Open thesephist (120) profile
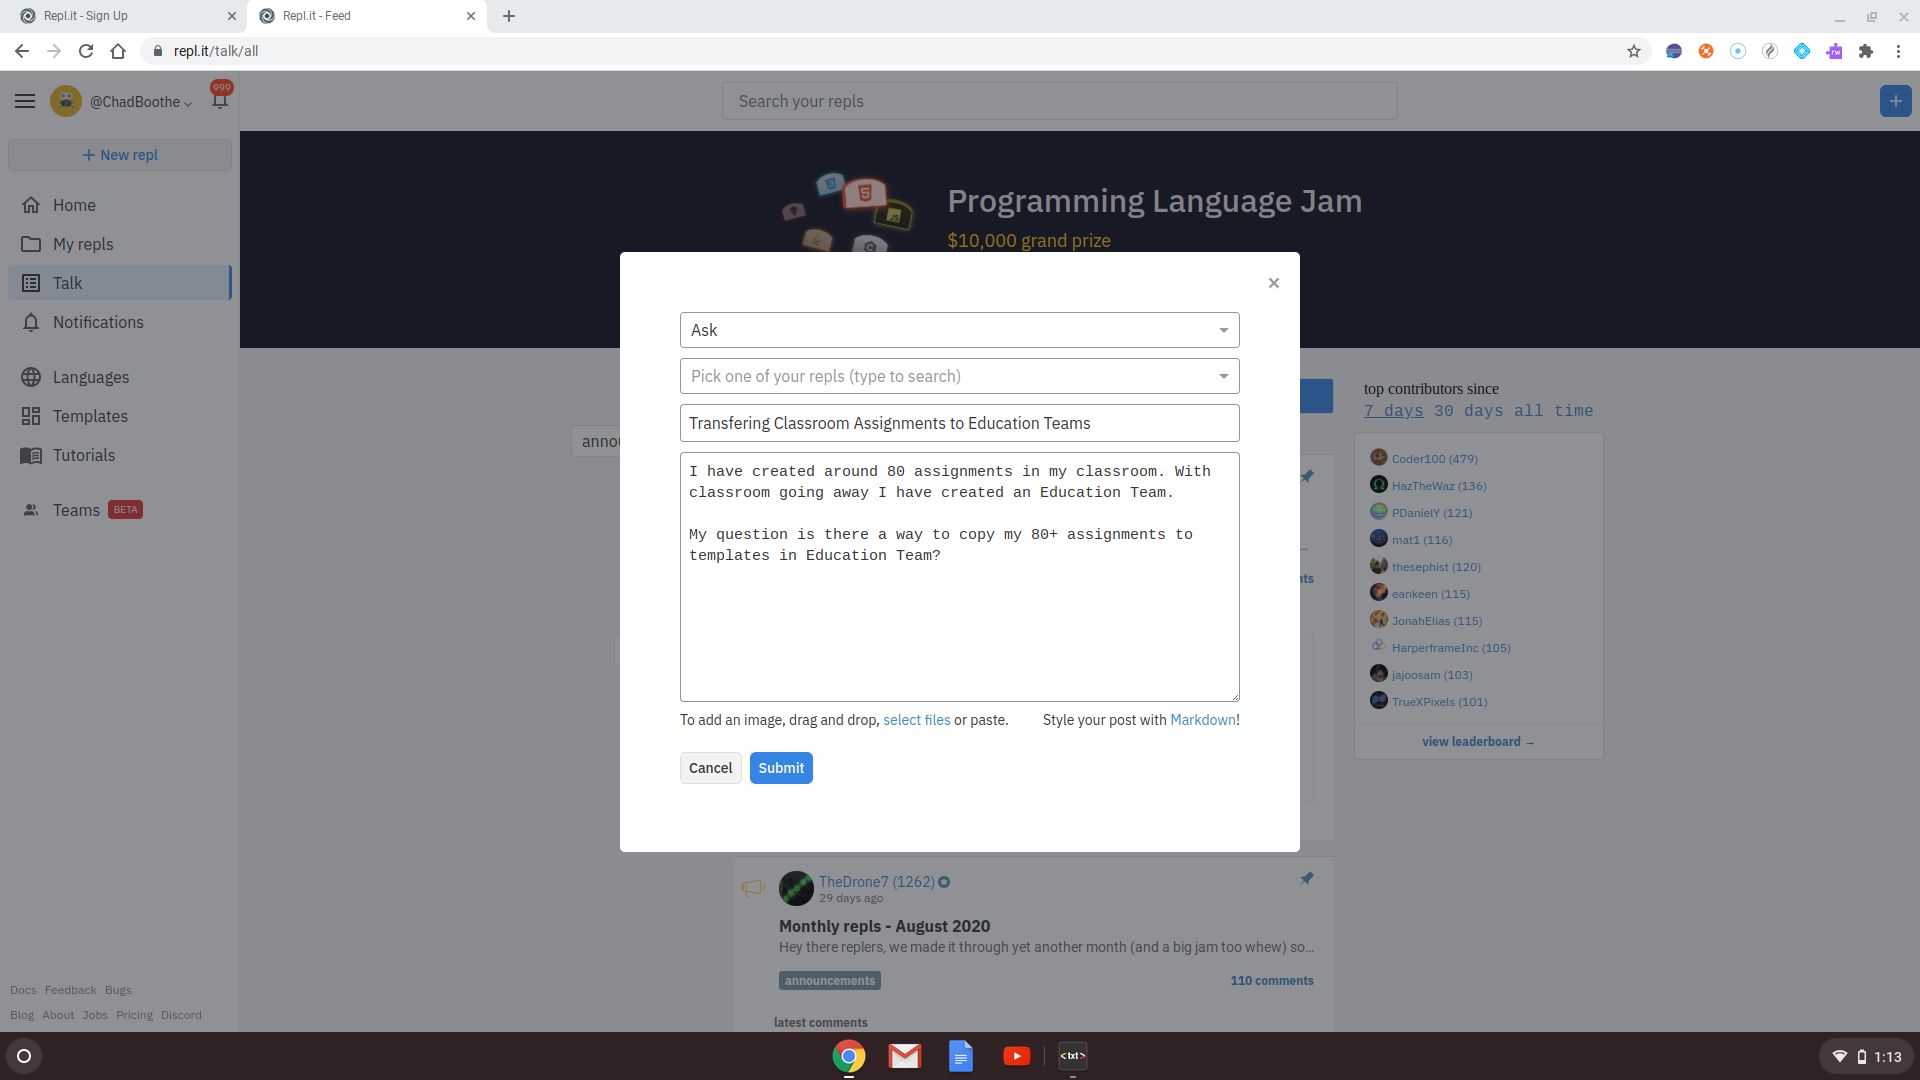 (x=1436, y=567)
